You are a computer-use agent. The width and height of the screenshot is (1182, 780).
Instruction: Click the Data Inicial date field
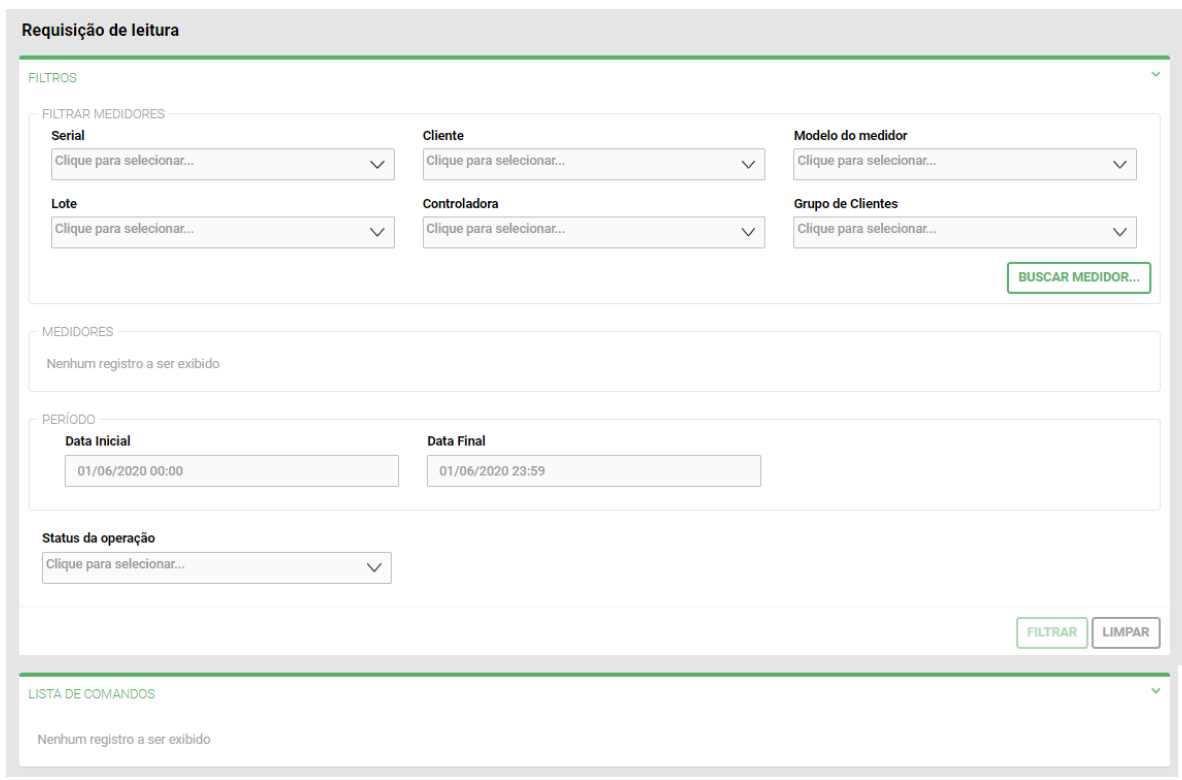231,471
